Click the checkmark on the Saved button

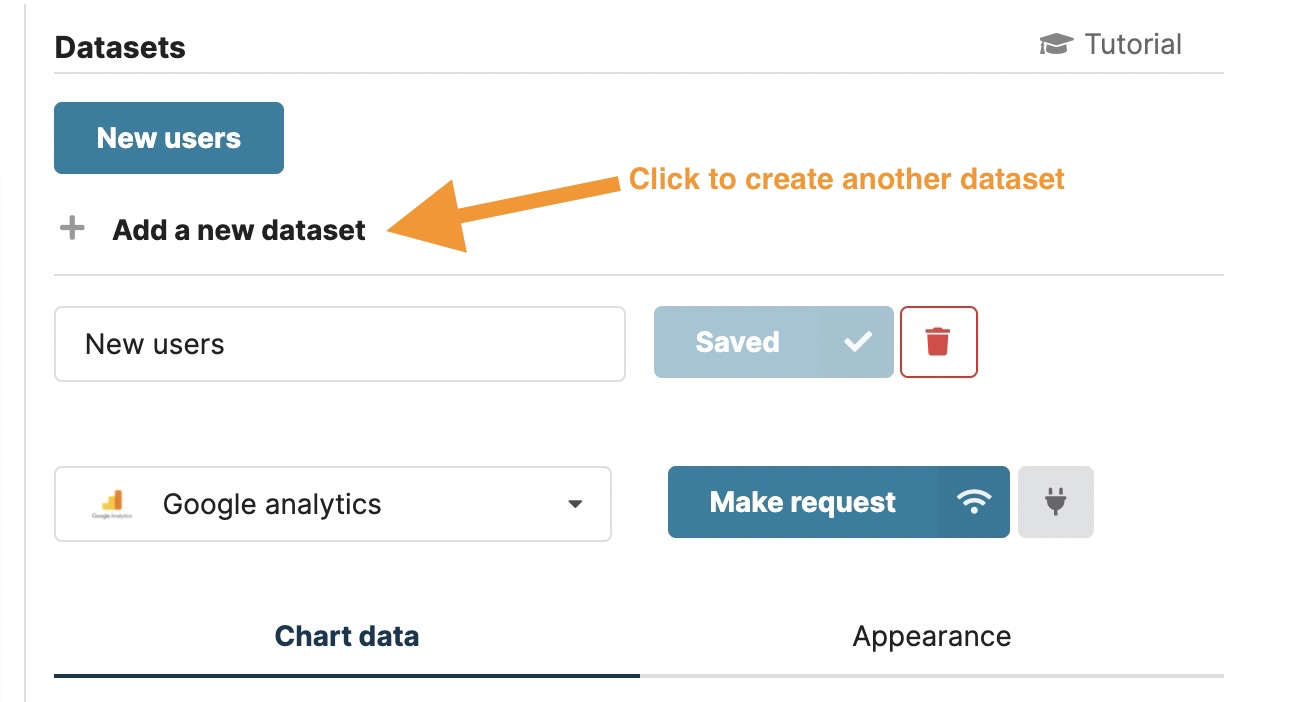point(857,341)
